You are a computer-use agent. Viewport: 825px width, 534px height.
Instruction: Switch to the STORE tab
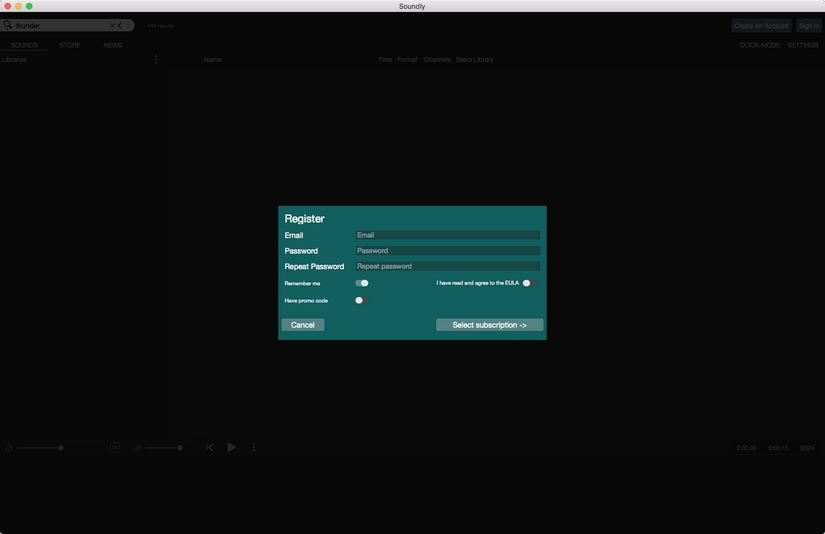point(70,45)
